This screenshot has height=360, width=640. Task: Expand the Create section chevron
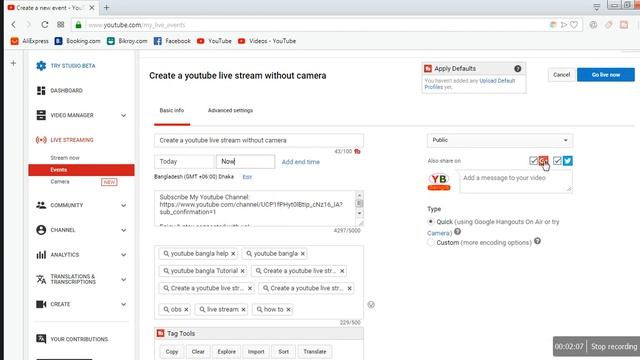(123, 304)
